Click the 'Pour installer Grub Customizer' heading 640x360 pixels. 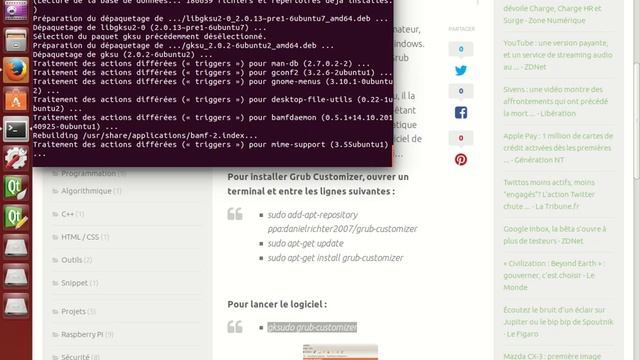point(318,184)
